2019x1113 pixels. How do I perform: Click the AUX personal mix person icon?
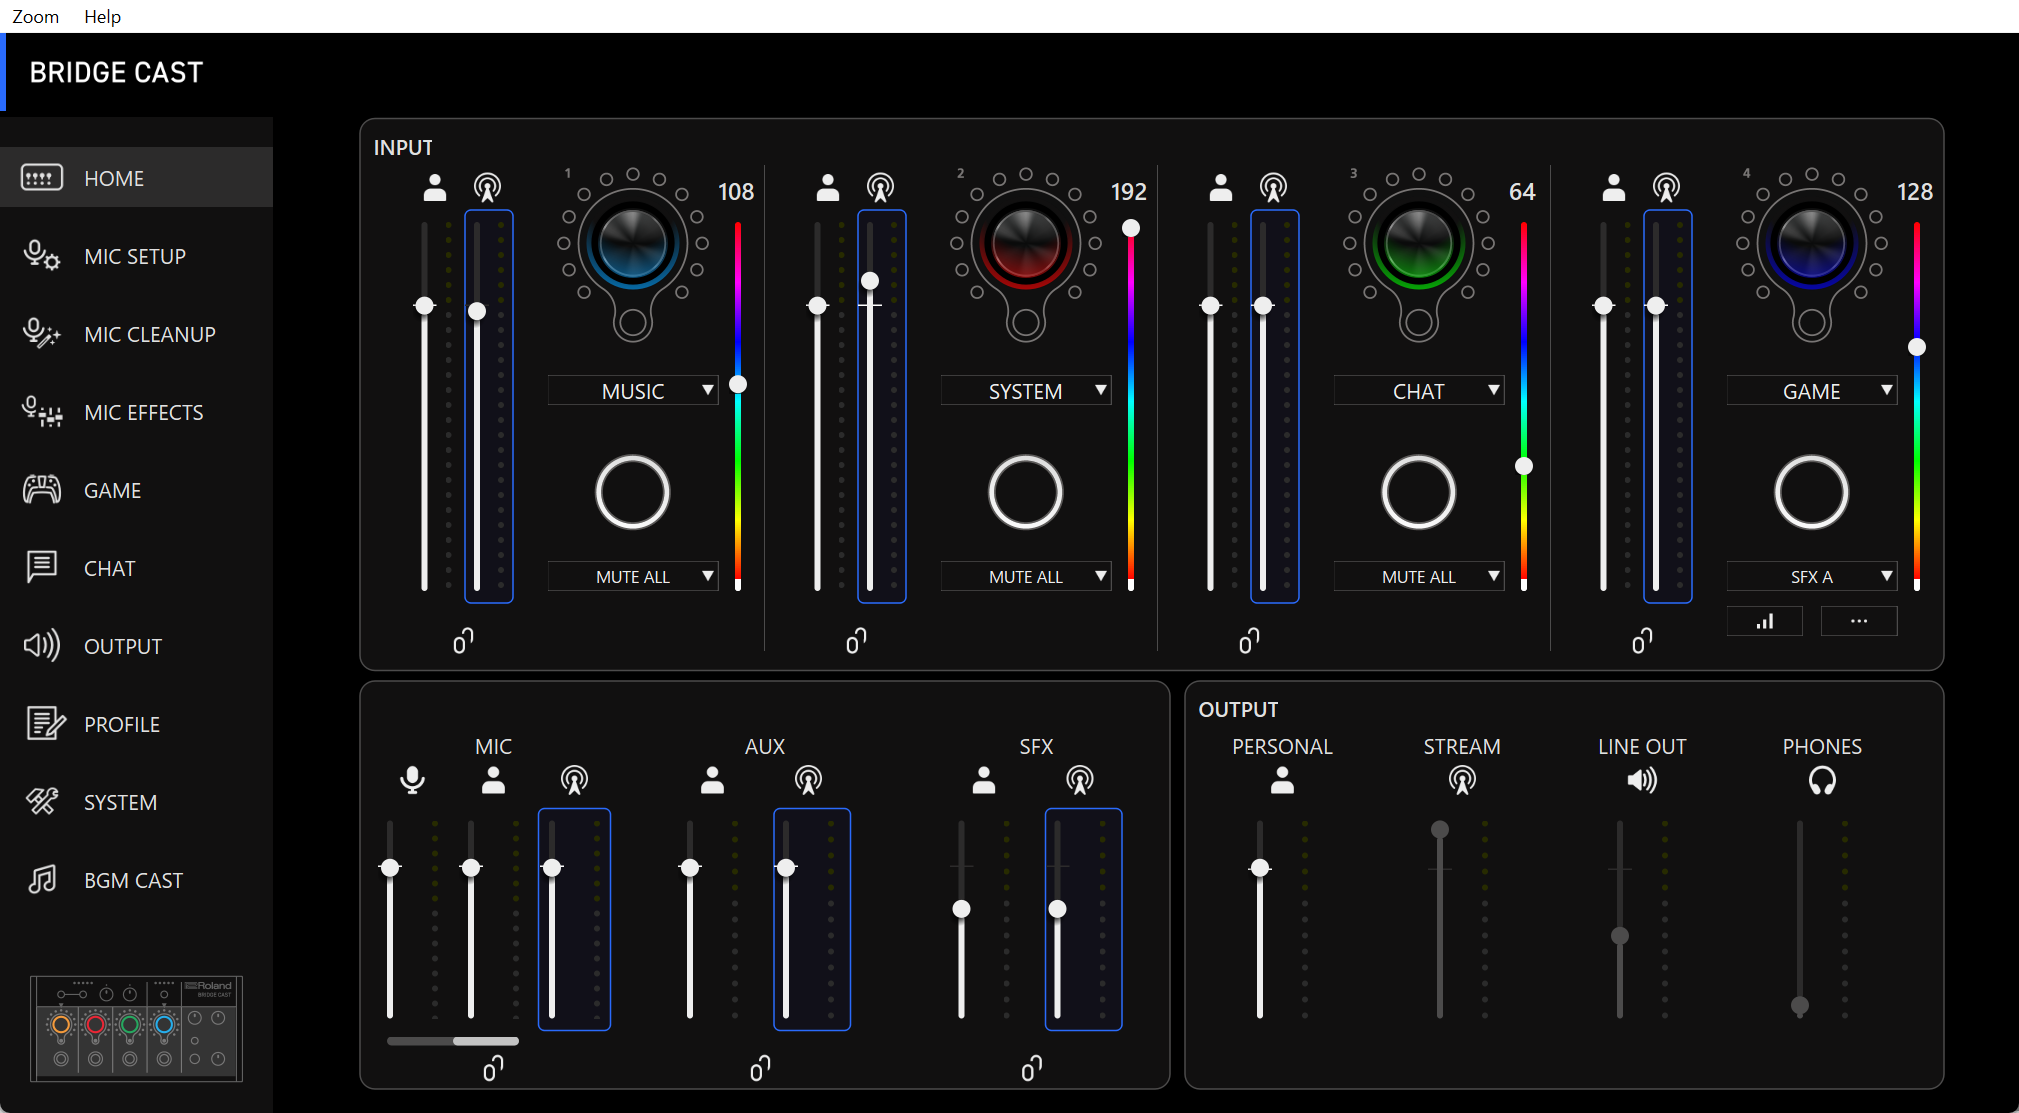coord(712,780)
